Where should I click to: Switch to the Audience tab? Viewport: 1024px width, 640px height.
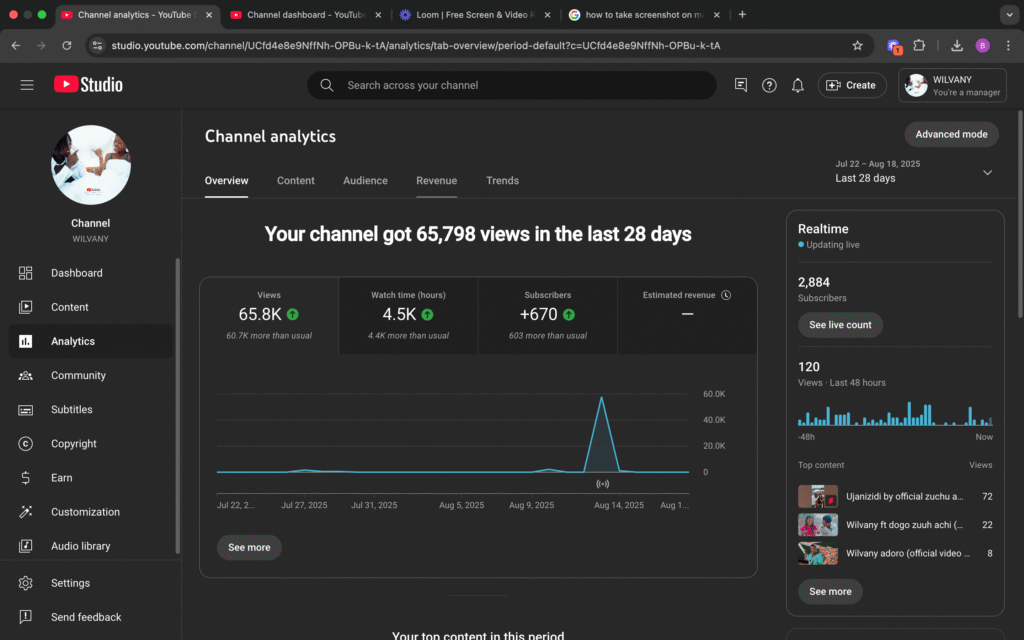pos(365,181)
